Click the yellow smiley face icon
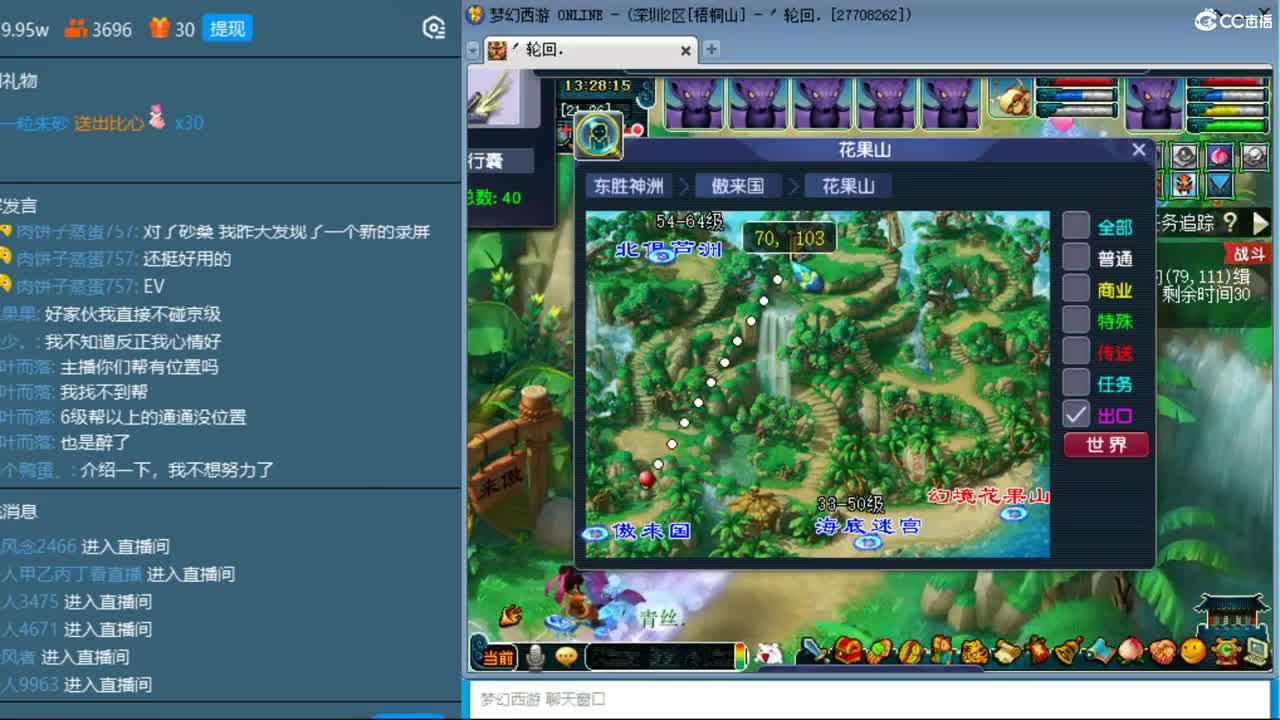This screenshot has width=1280, height=720. tap(1192, 652)
